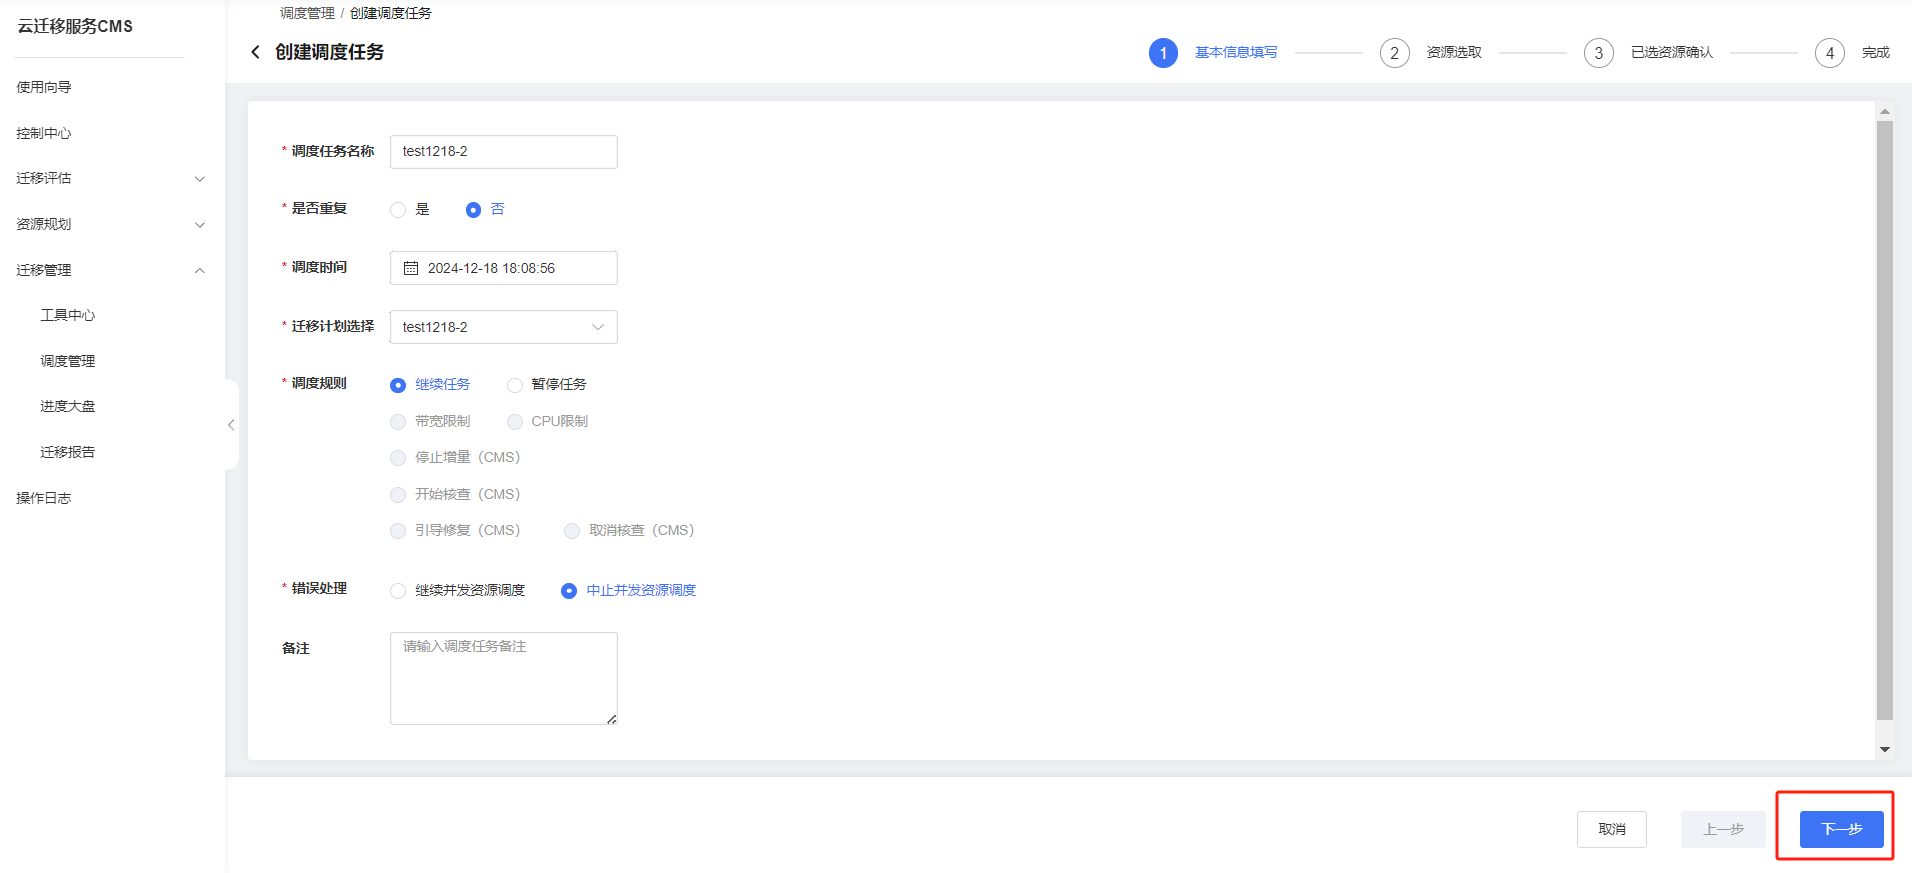The height and width of the screenshot is (873, 1912).
Task: Go to 进度大盘 submenu
Action: [68, 406]
